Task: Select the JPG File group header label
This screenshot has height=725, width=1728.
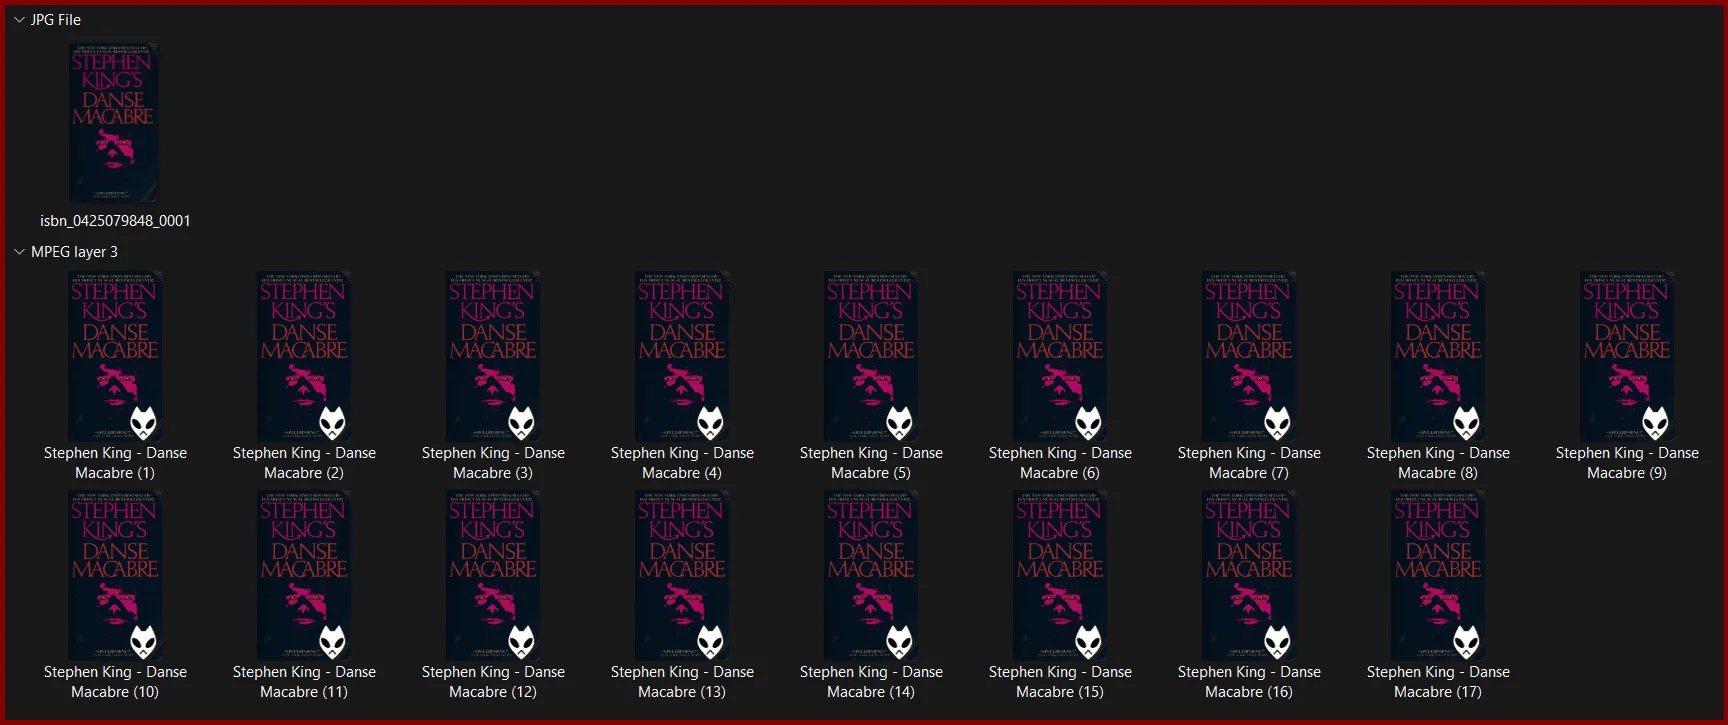Action: coord(56,20)
